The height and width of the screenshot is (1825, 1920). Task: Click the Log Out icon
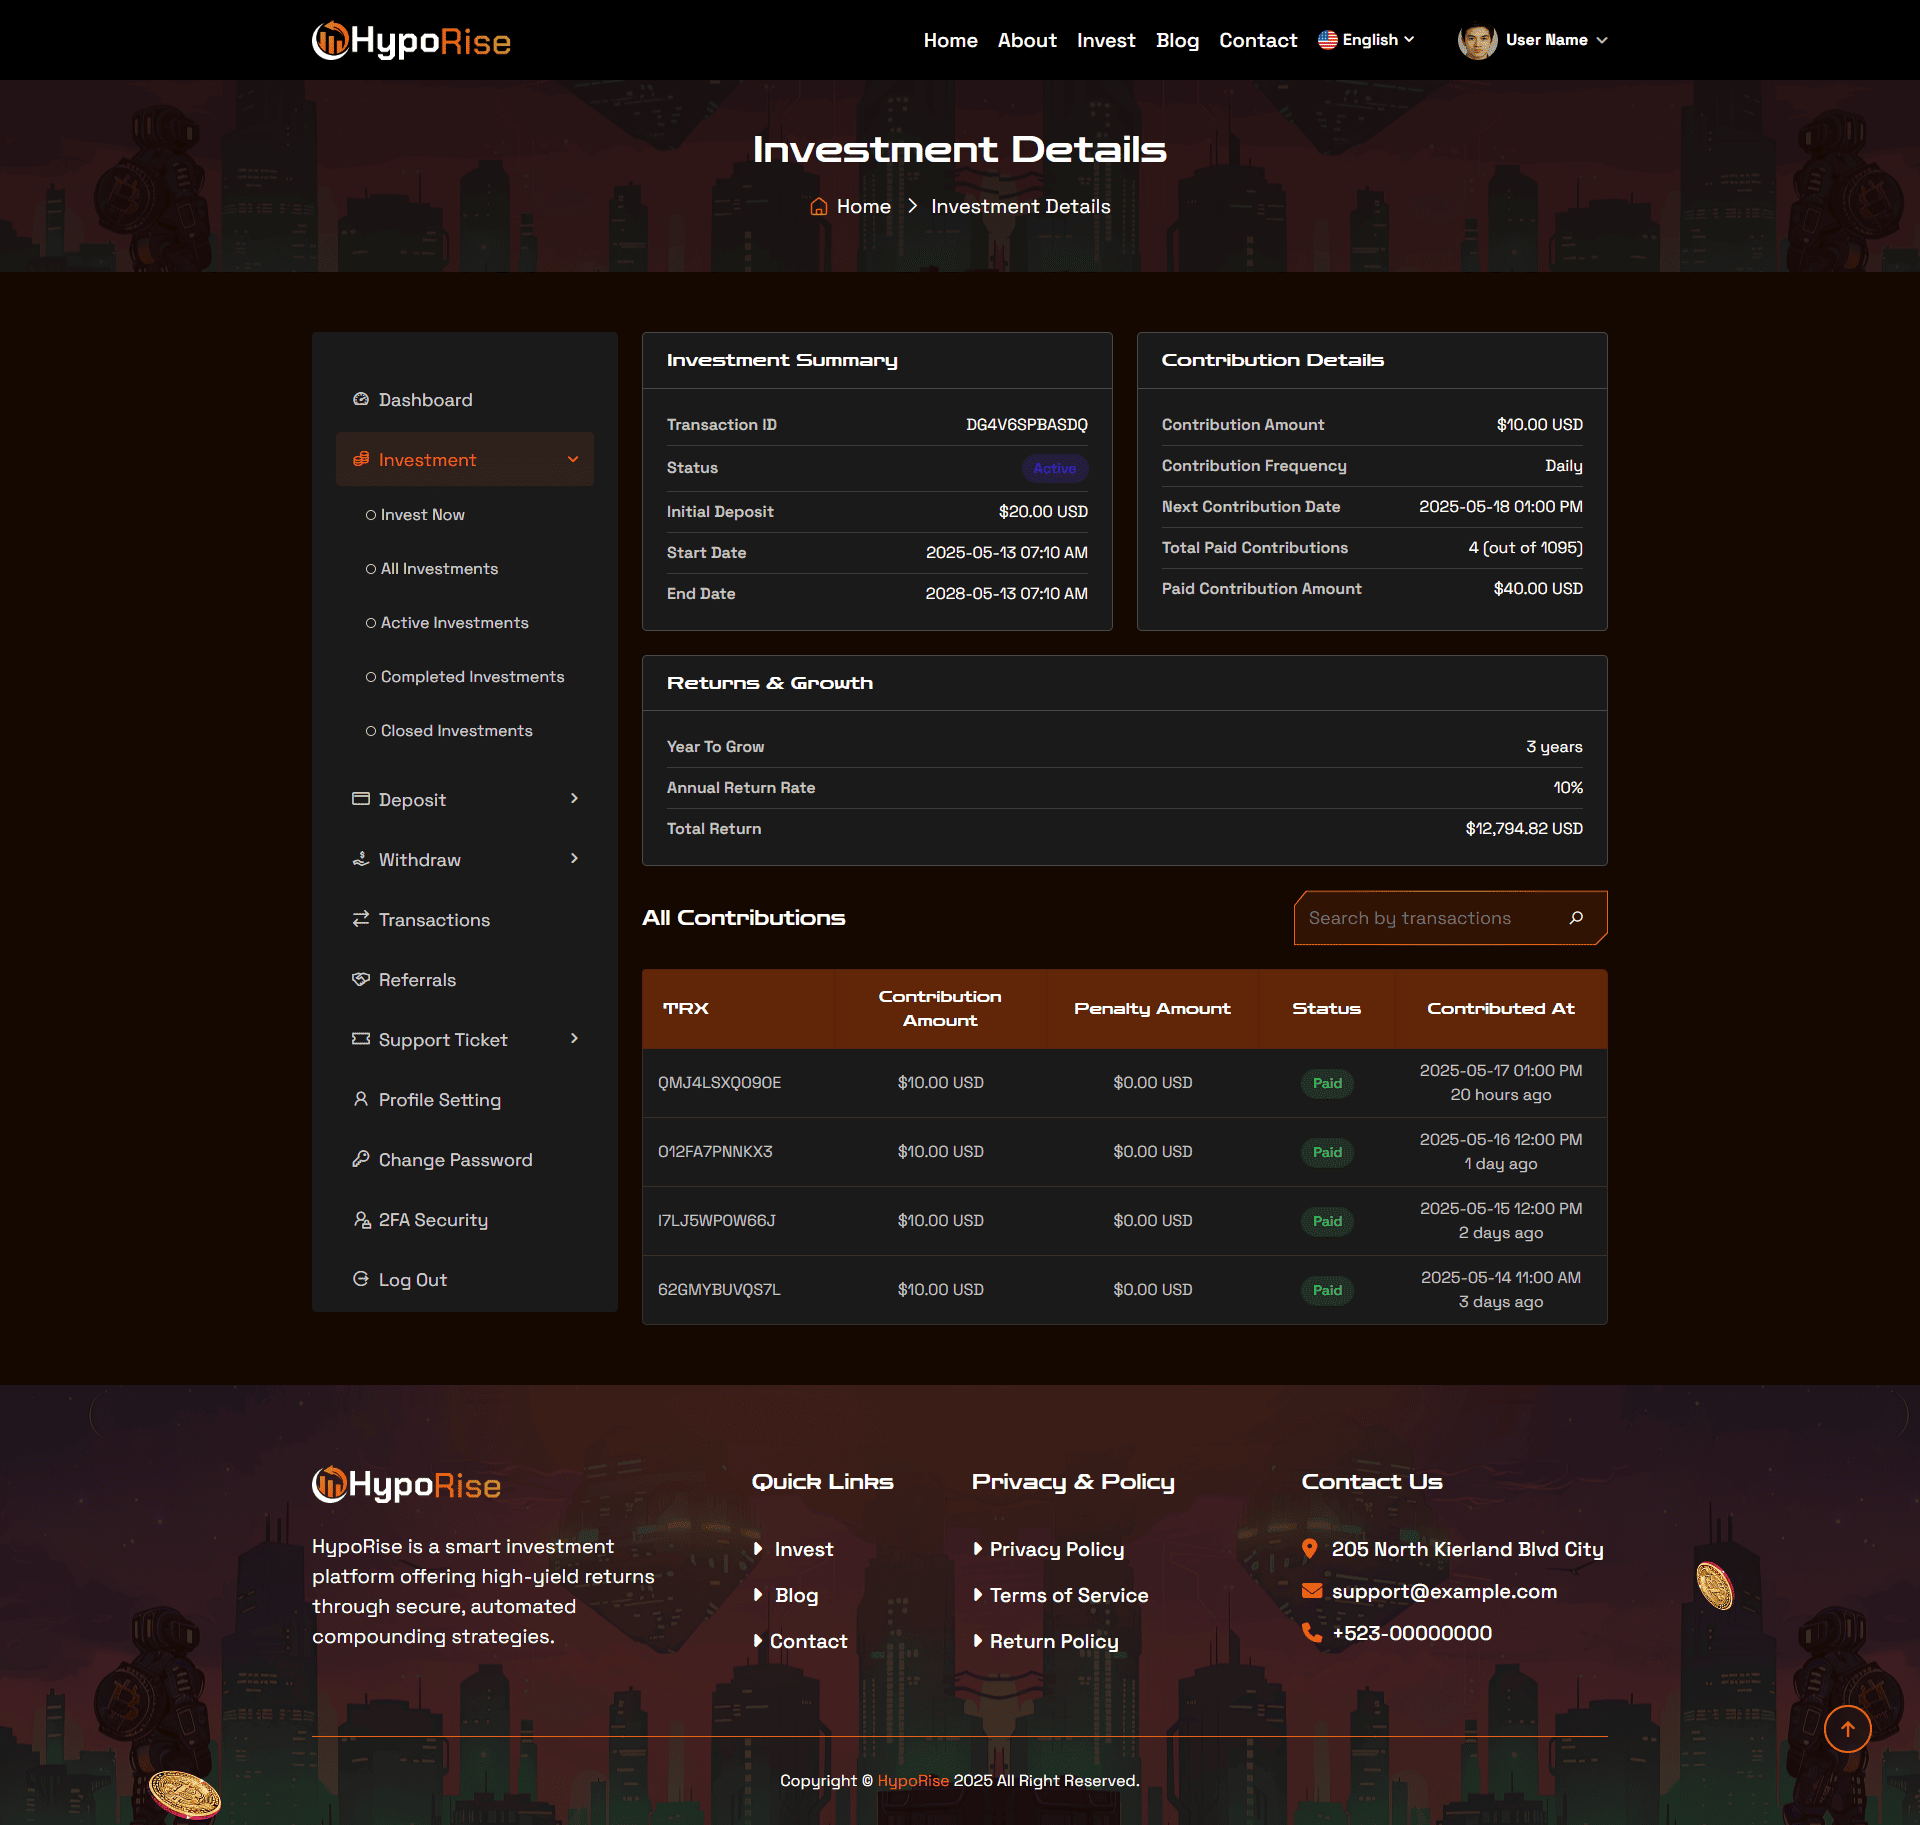pos(361,1279)
